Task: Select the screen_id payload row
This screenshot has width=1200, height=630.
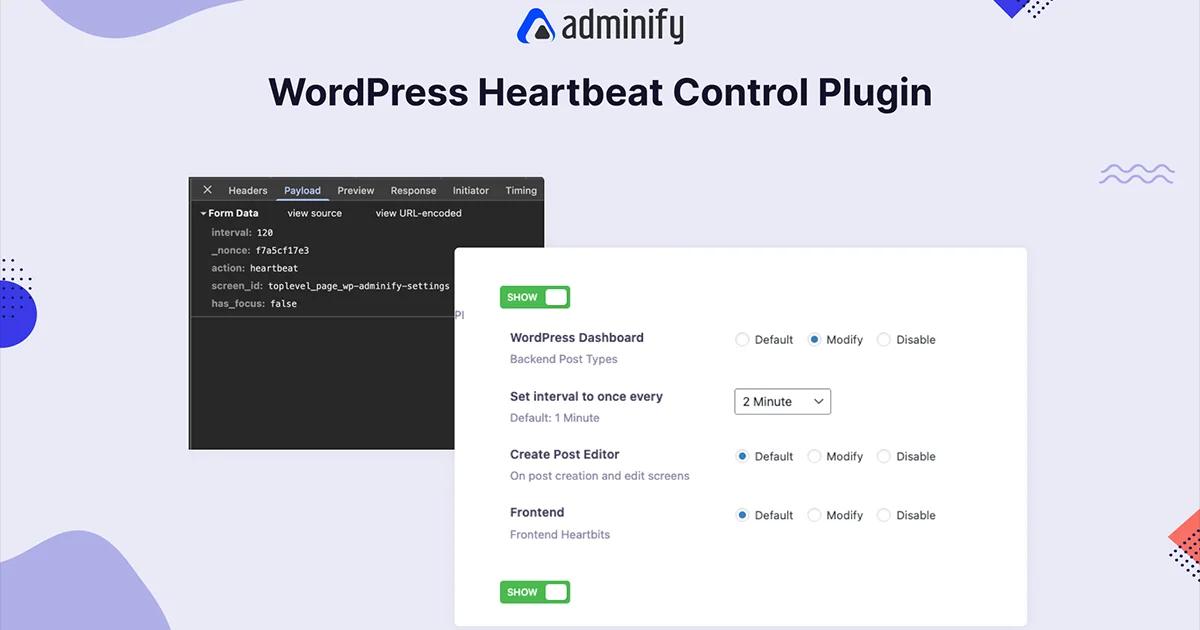Action: point(330,286)
